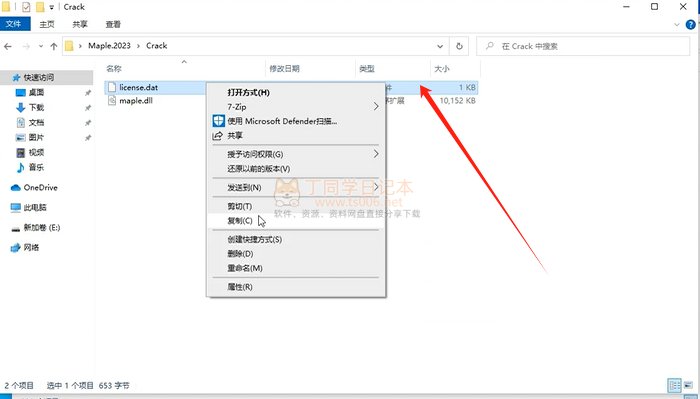Choose 共享 in the context menu
This screenshot has width=700, height=399.
[x=296, y=135]
